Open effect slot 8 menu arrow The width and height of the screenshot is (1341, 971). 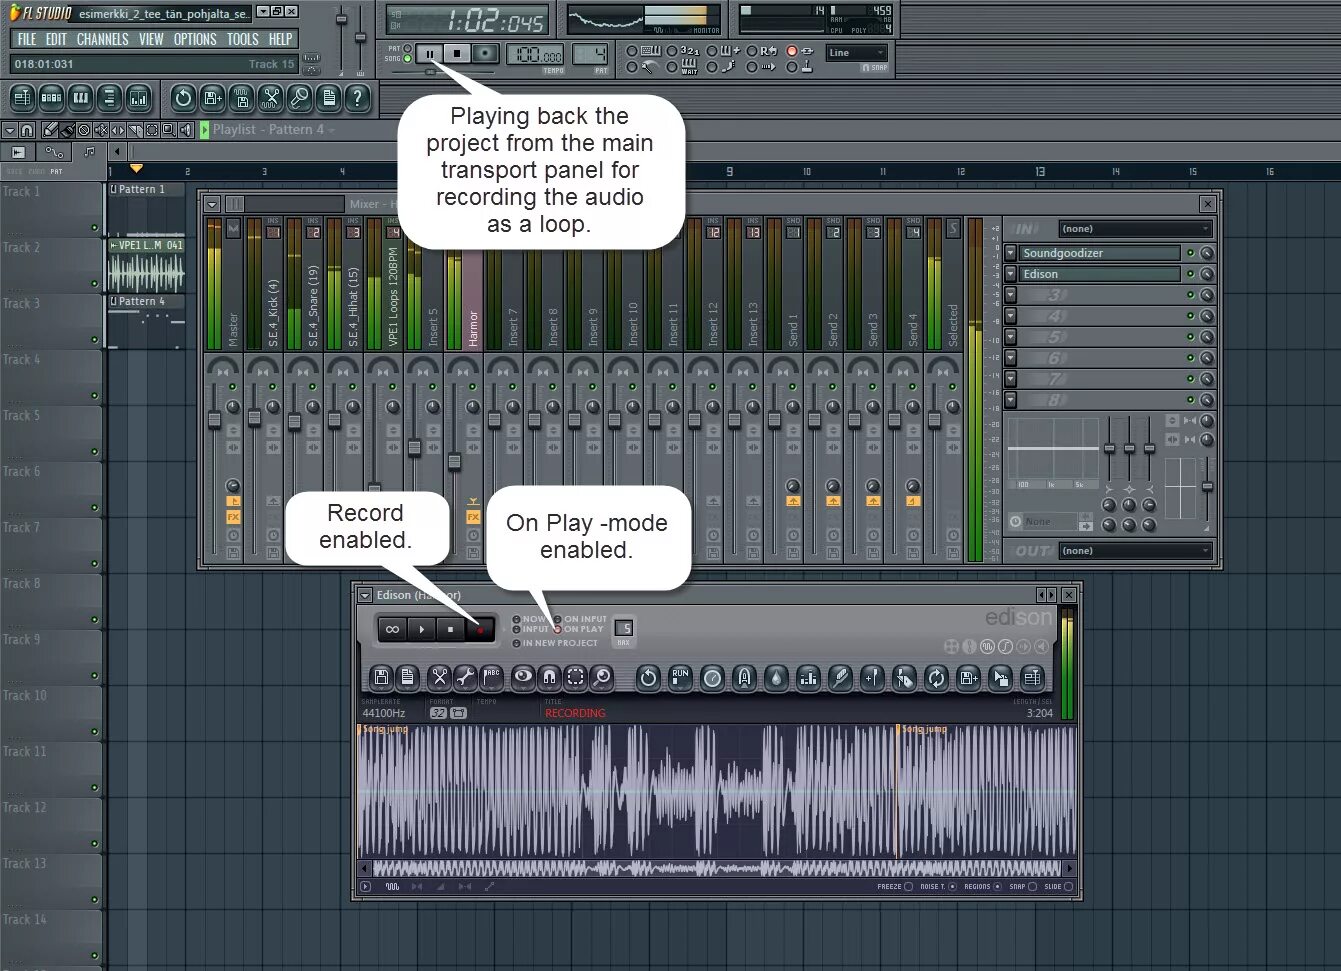click(1011, 400)
